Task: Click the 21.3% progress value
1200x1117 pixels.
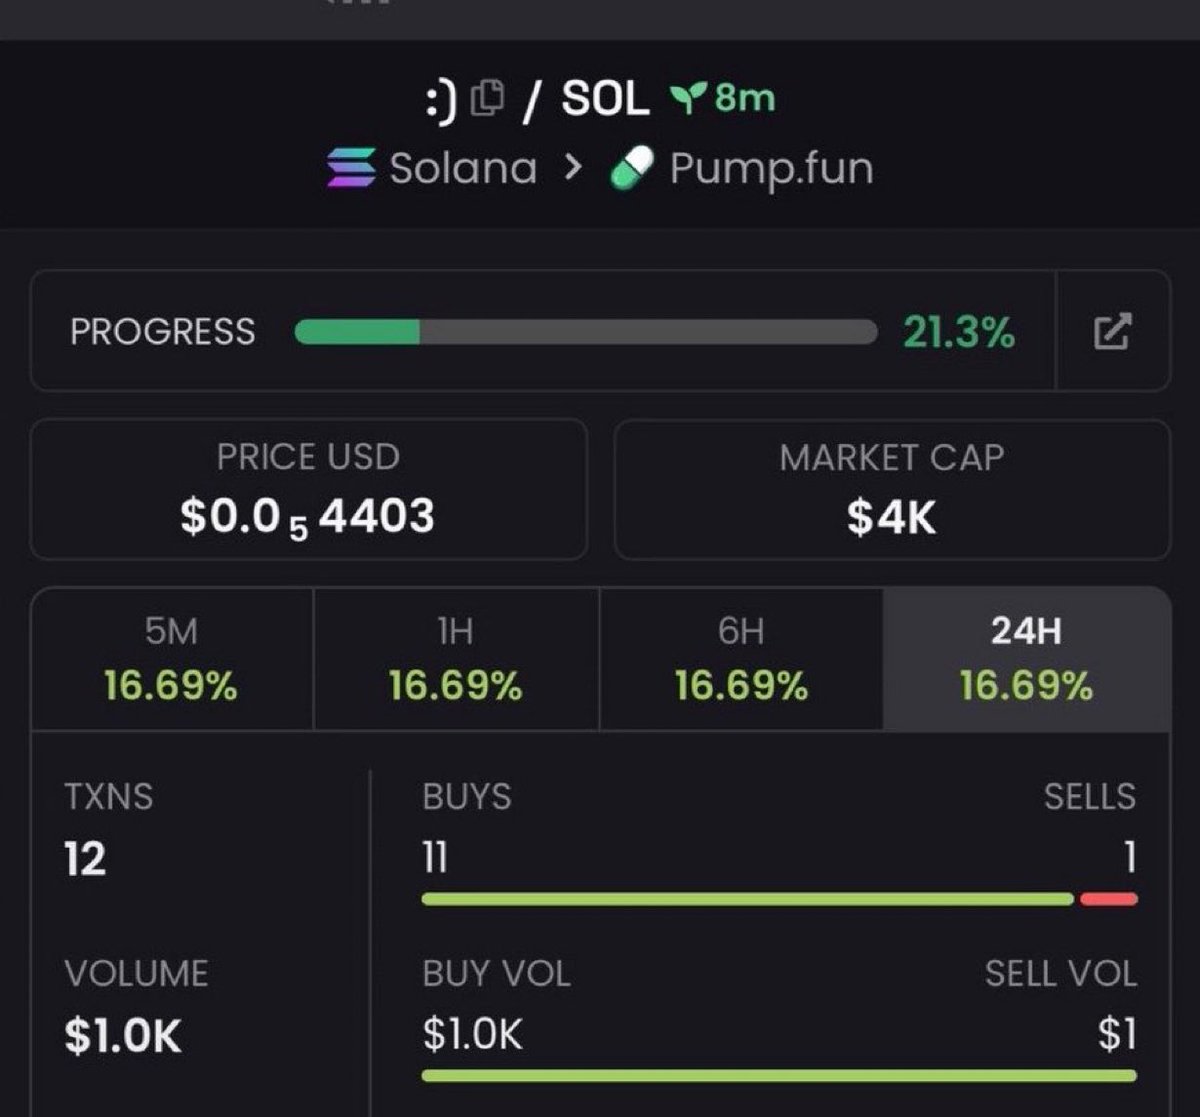Action: pyautogui.click(x=958, y=332)
